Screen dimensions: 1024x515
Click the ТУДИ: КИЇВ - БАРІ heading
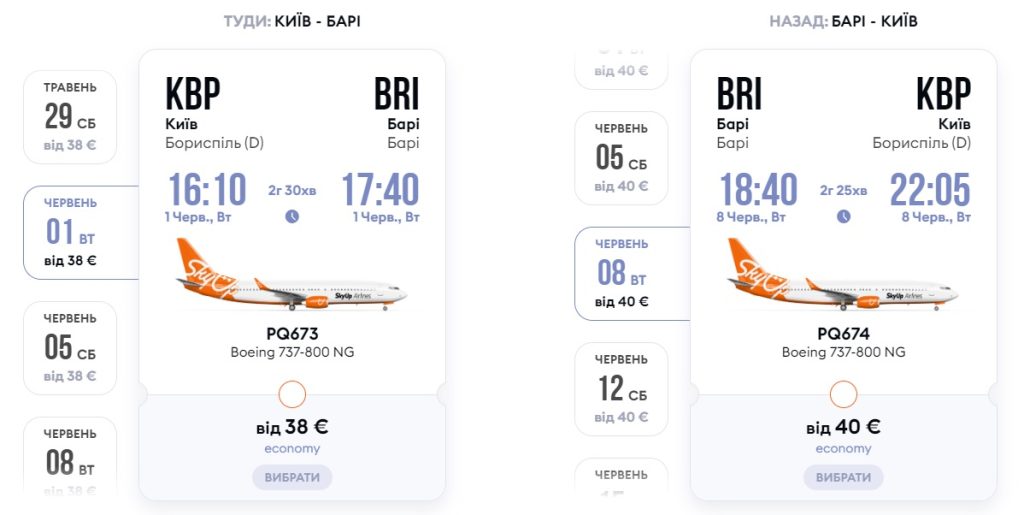[292, 21]
